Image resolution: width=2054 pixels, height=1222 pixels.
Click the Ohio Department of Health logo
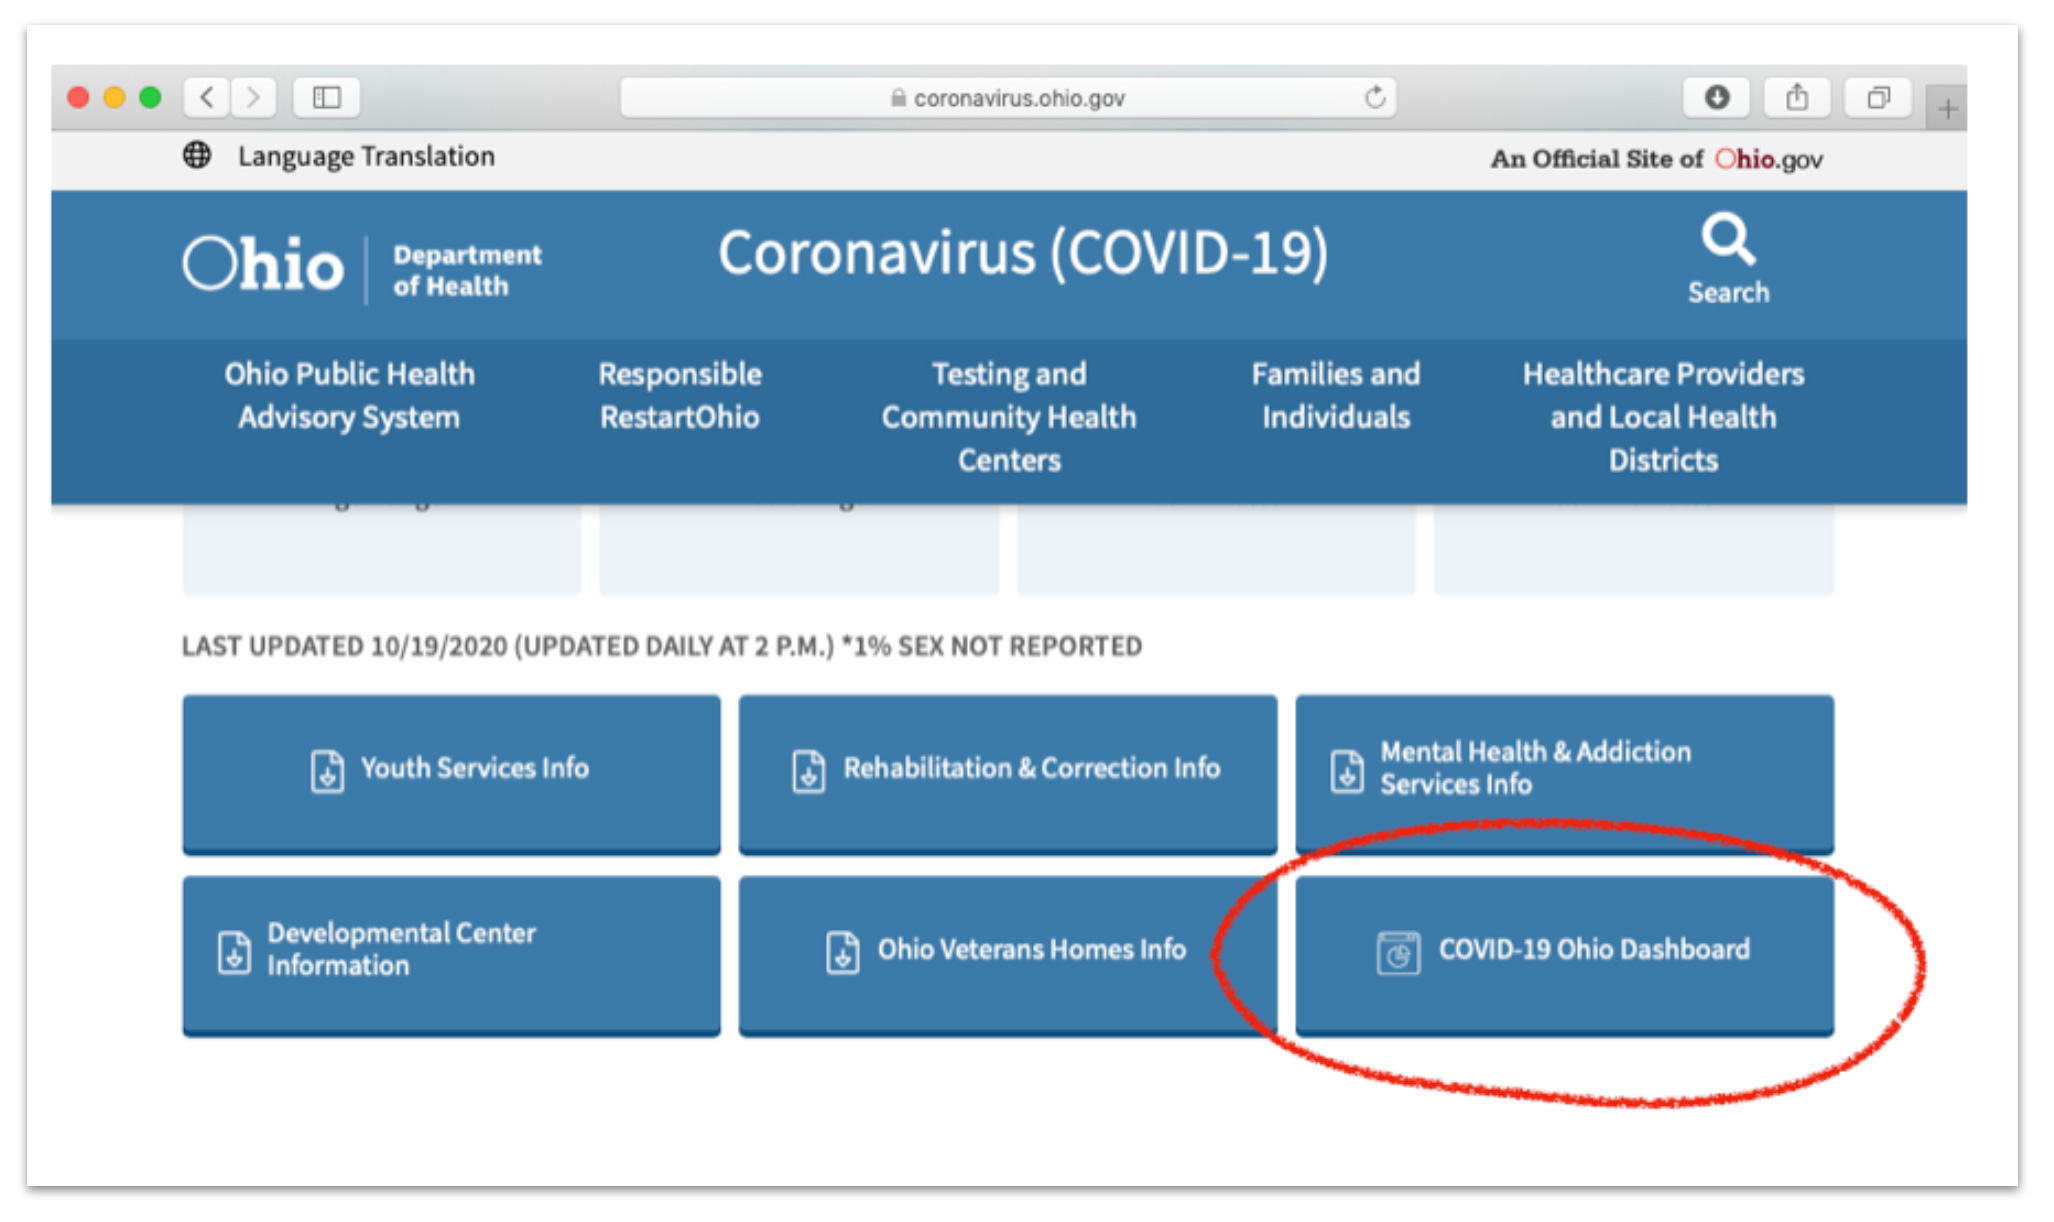[x=362, y=267]
